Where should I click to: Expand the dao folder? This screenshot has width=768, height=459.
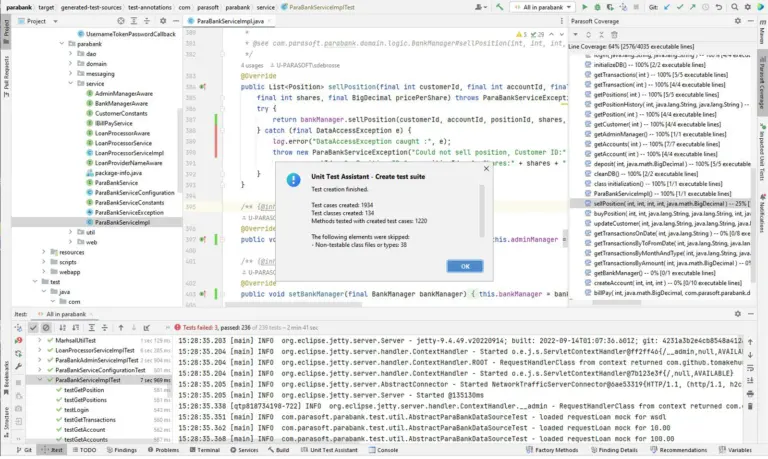point(71,54)
